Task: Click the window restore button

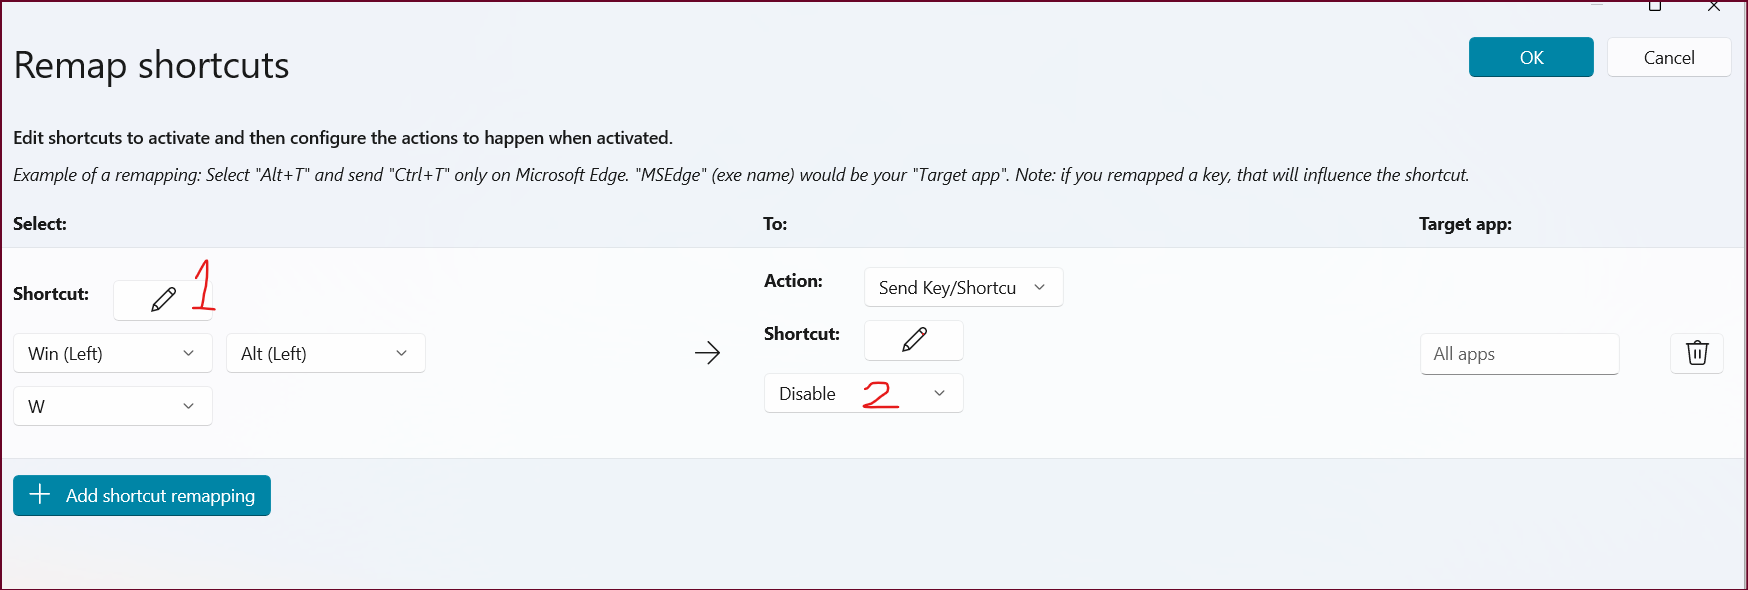Action: [1653, 7]
